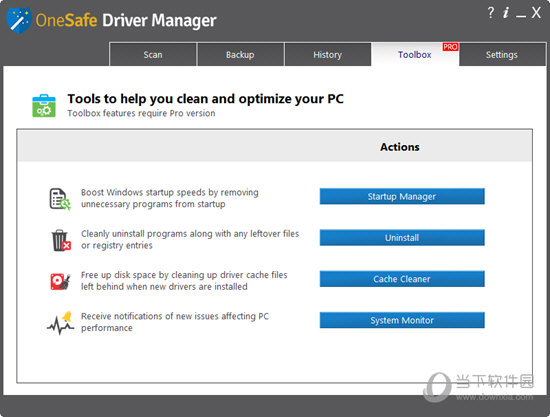Close the OneSafe Driver Manager window

coord(536,13)
